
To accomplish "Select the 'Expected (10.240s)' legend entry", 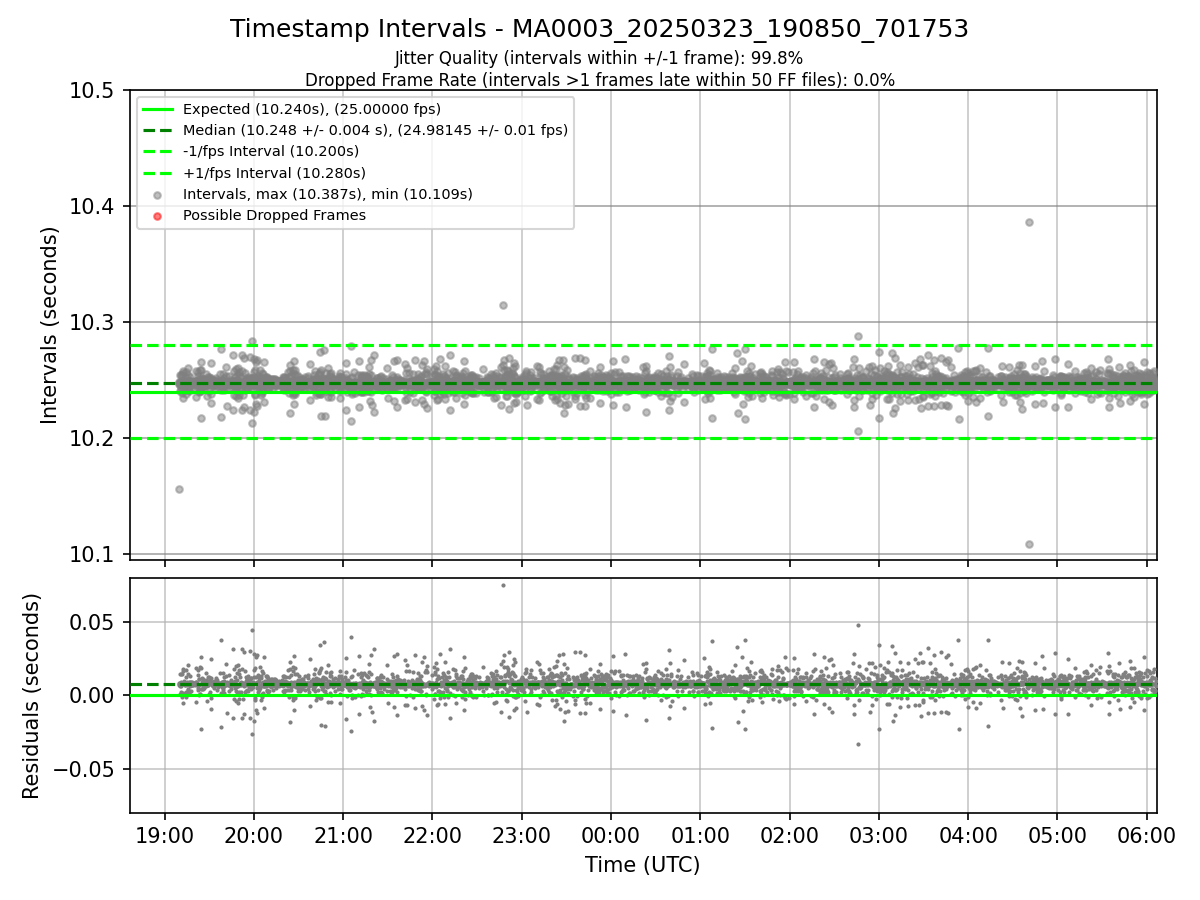I will coord(312,109).
